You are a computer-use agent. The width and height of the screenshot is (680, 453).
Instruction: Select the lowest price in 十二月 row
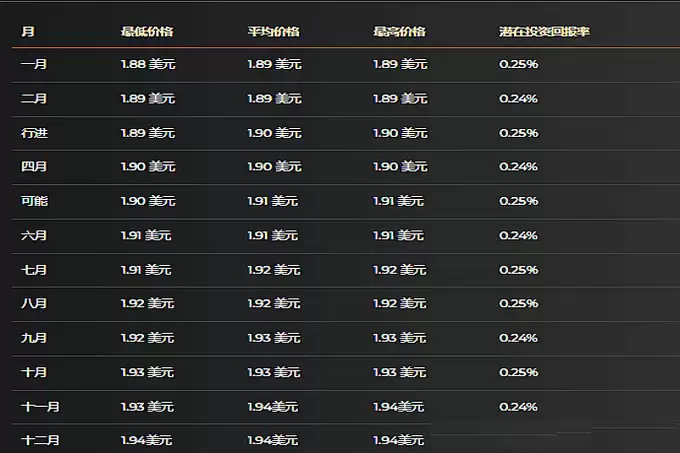(x=145, y=440)
